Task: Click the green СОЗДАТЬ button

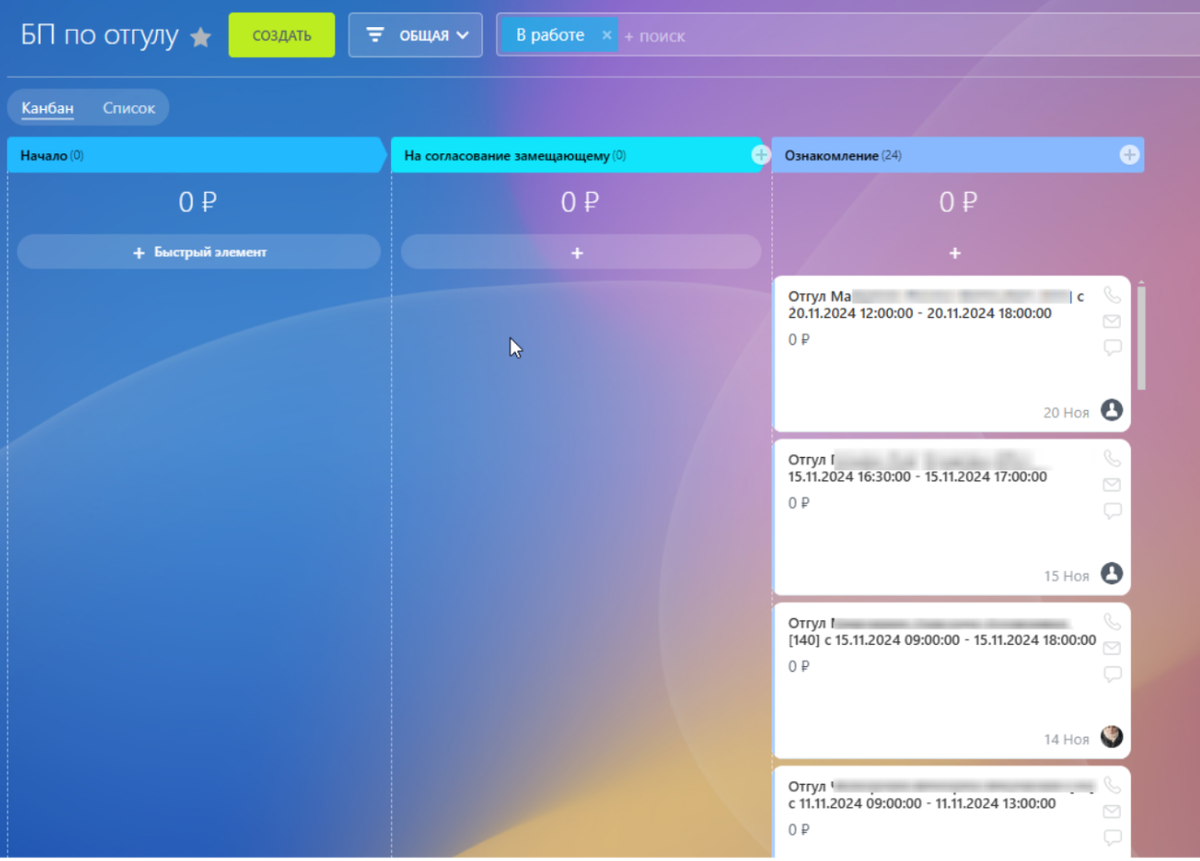Action: (x=281, y=35)
